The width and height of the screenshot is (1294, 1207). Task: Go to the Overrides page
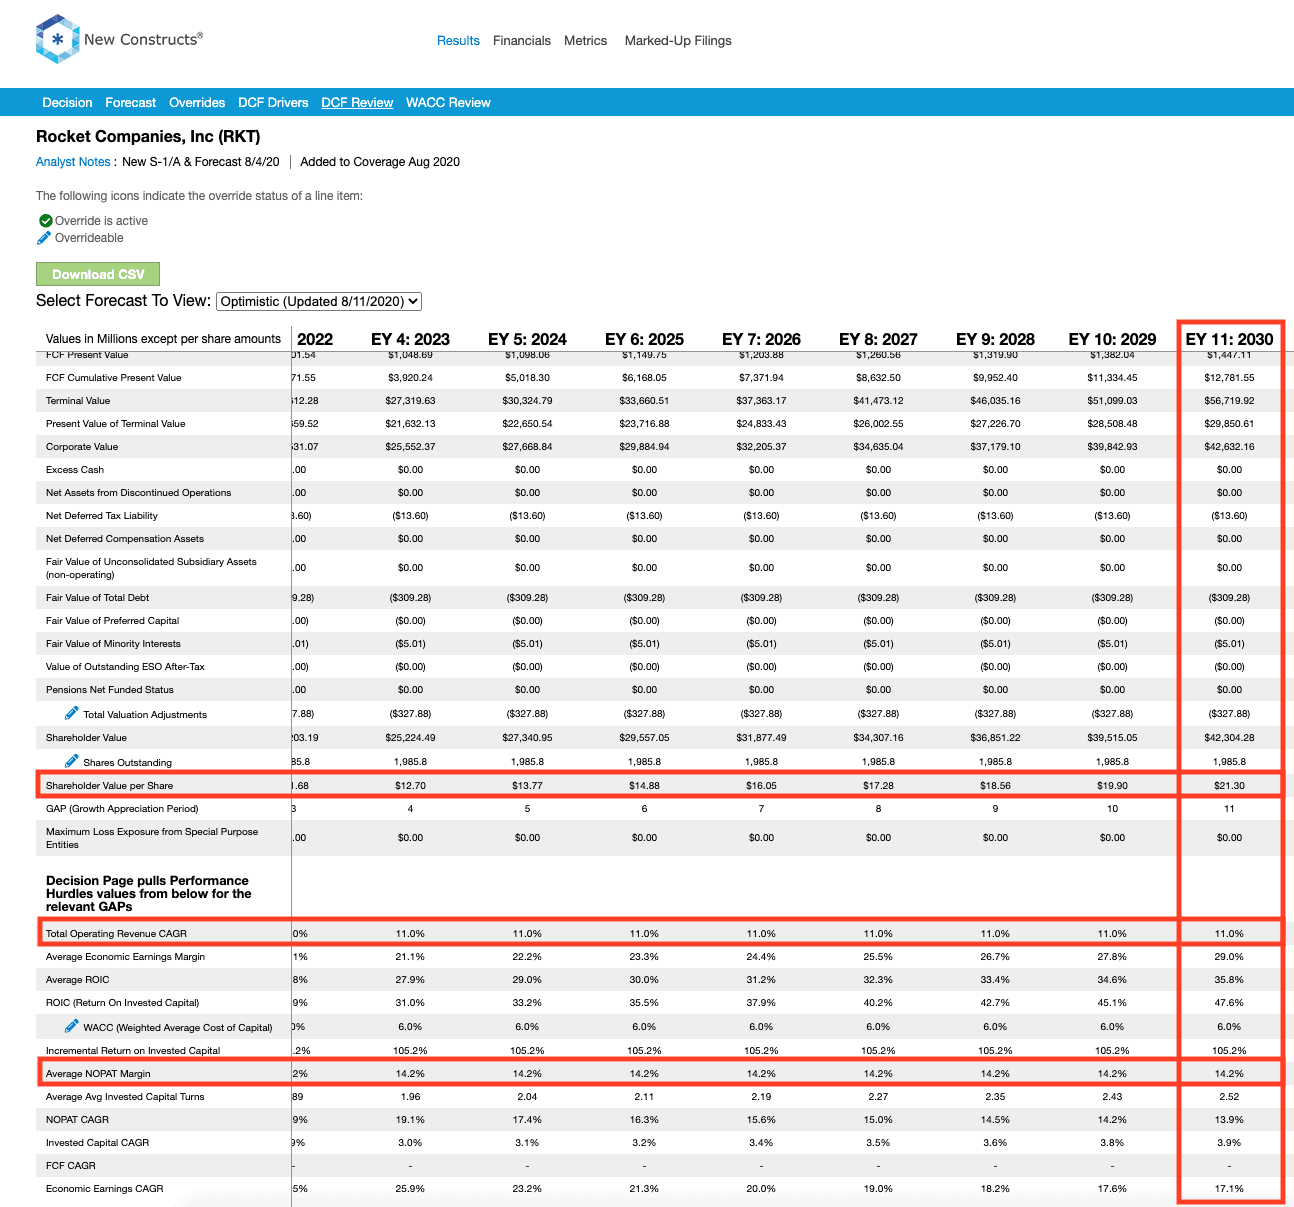pyautogui.click(x=197, y=103)
